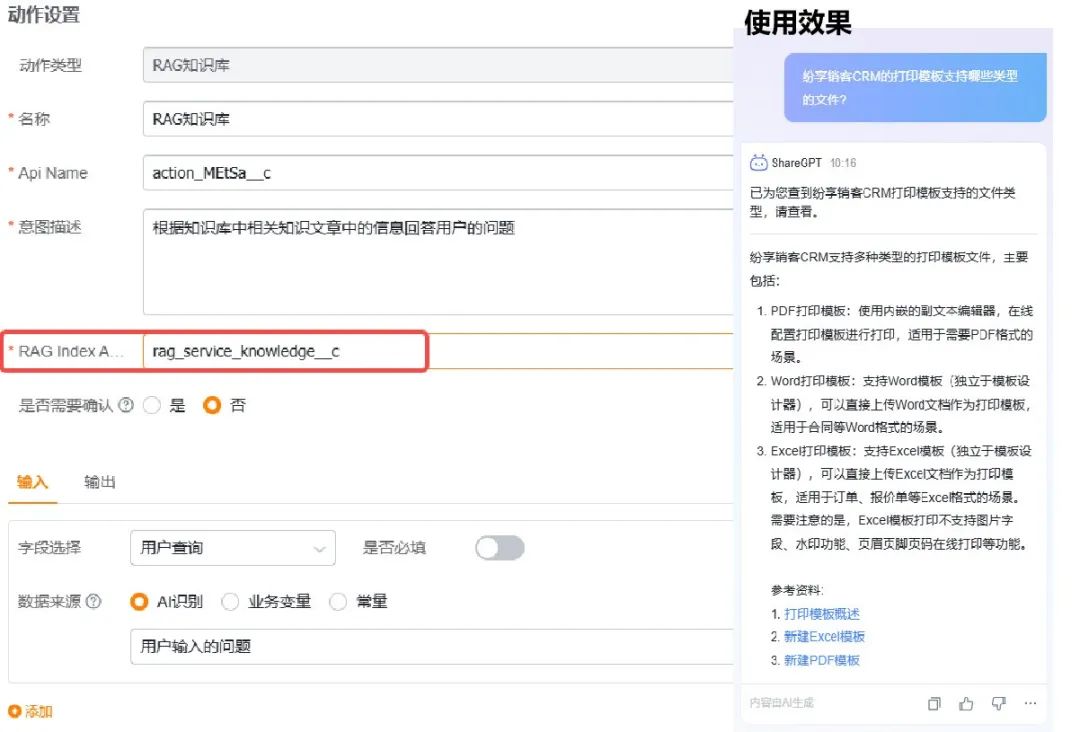This screenshot has height=732, width=1080.
Task: Switch to the 输入 tab
Action: (x=32, y=482)
